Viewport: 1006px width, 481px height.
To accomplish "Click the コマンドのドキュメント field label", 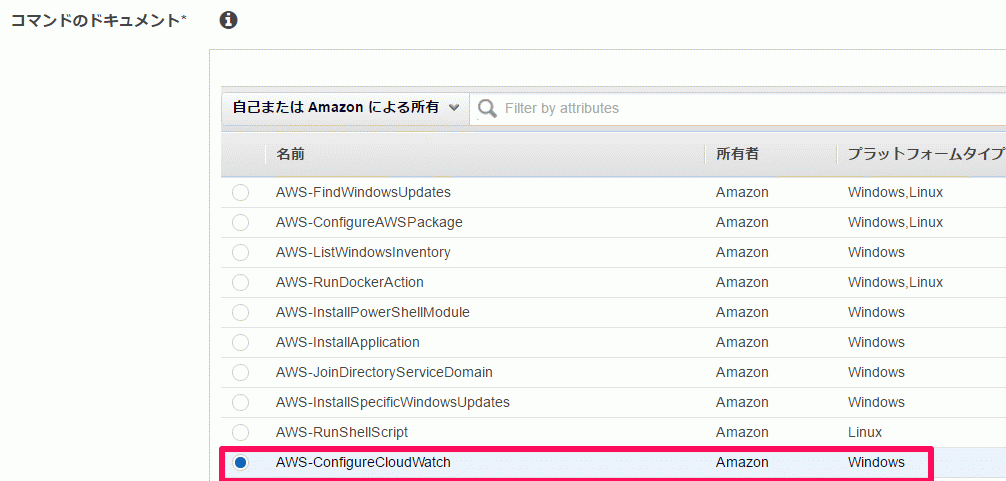I will click(99, 21).
